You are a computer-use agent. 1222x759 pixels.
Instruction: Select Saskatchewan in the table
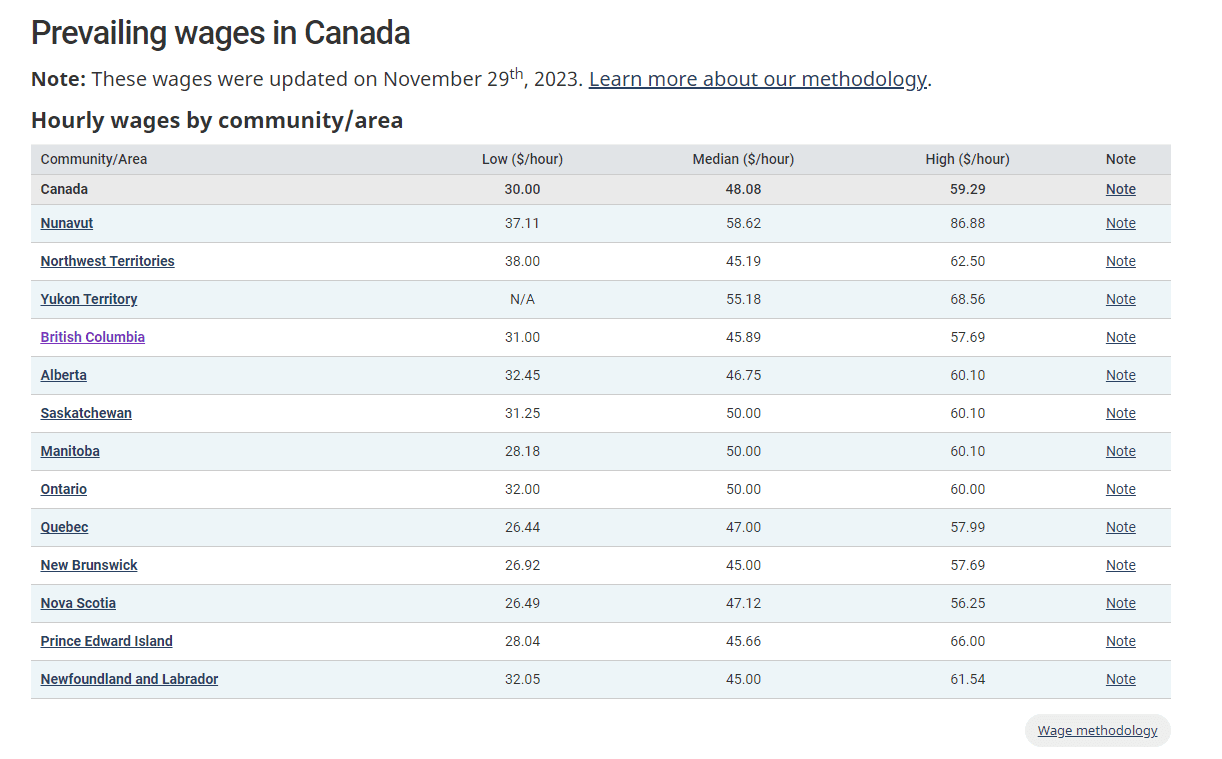pyautogui.click(x=86, y=413)
